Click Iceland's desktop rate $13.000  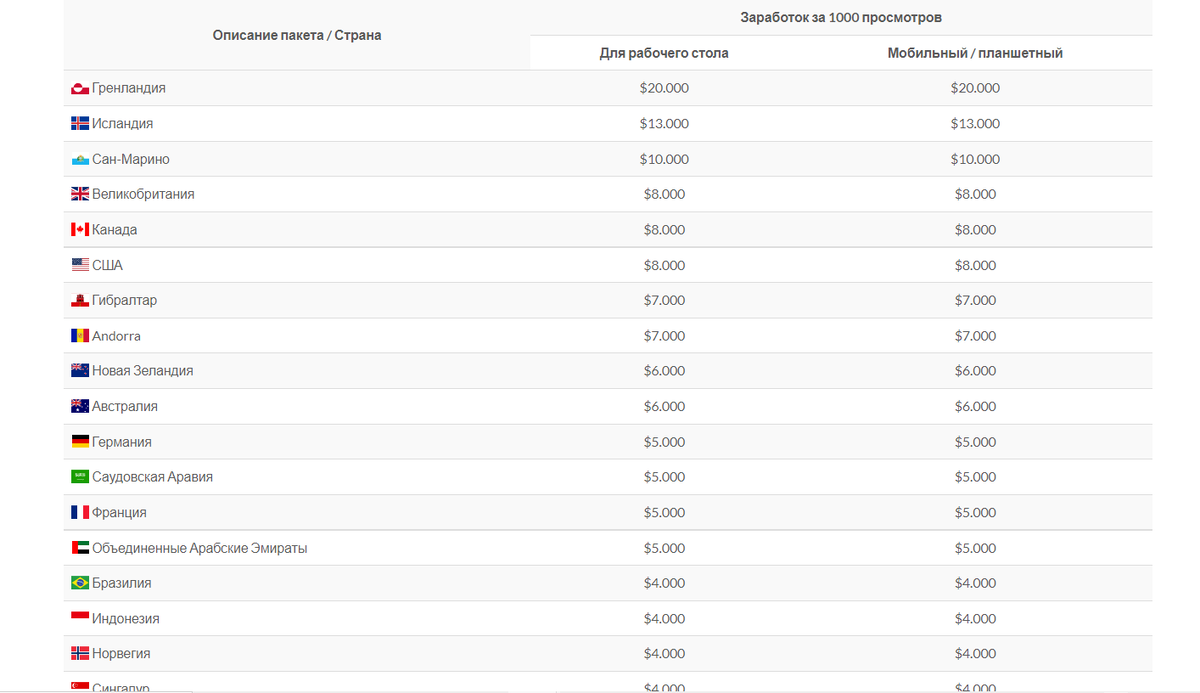coord(664,124)
